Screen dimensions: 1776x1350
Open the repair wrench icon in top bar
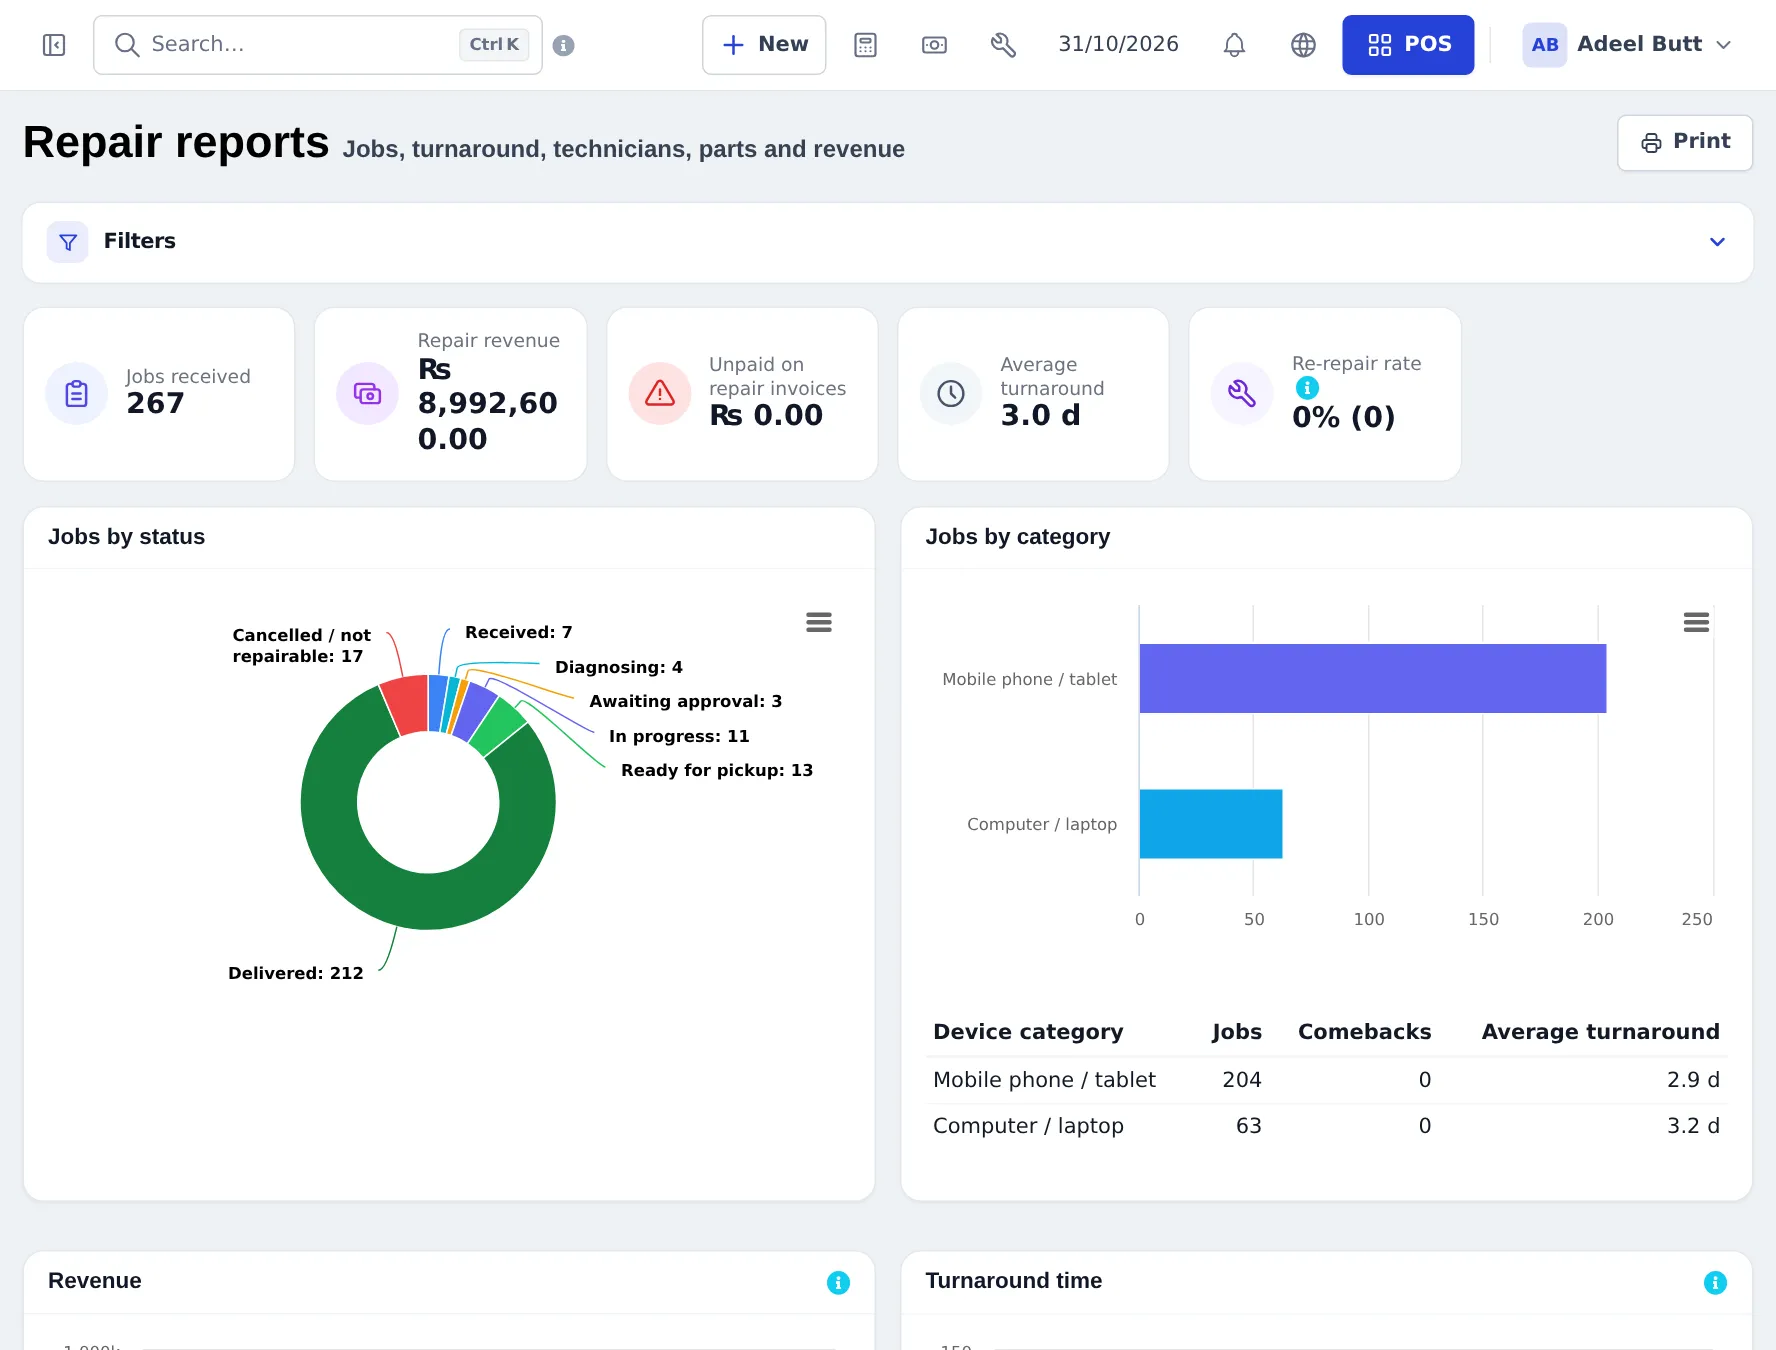(x=1003, y=45)
